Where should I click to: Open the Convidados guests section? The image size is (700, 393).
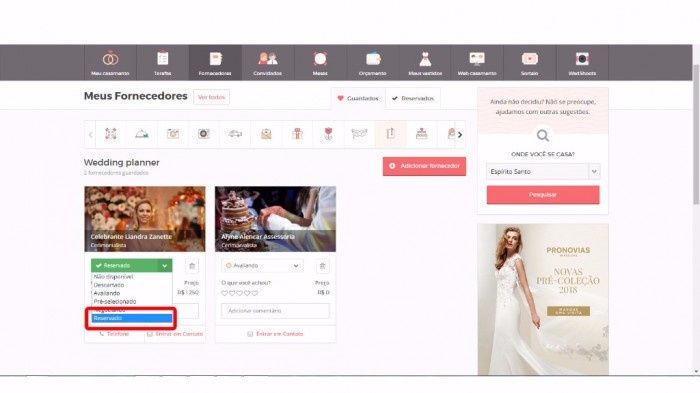point(267,63)
